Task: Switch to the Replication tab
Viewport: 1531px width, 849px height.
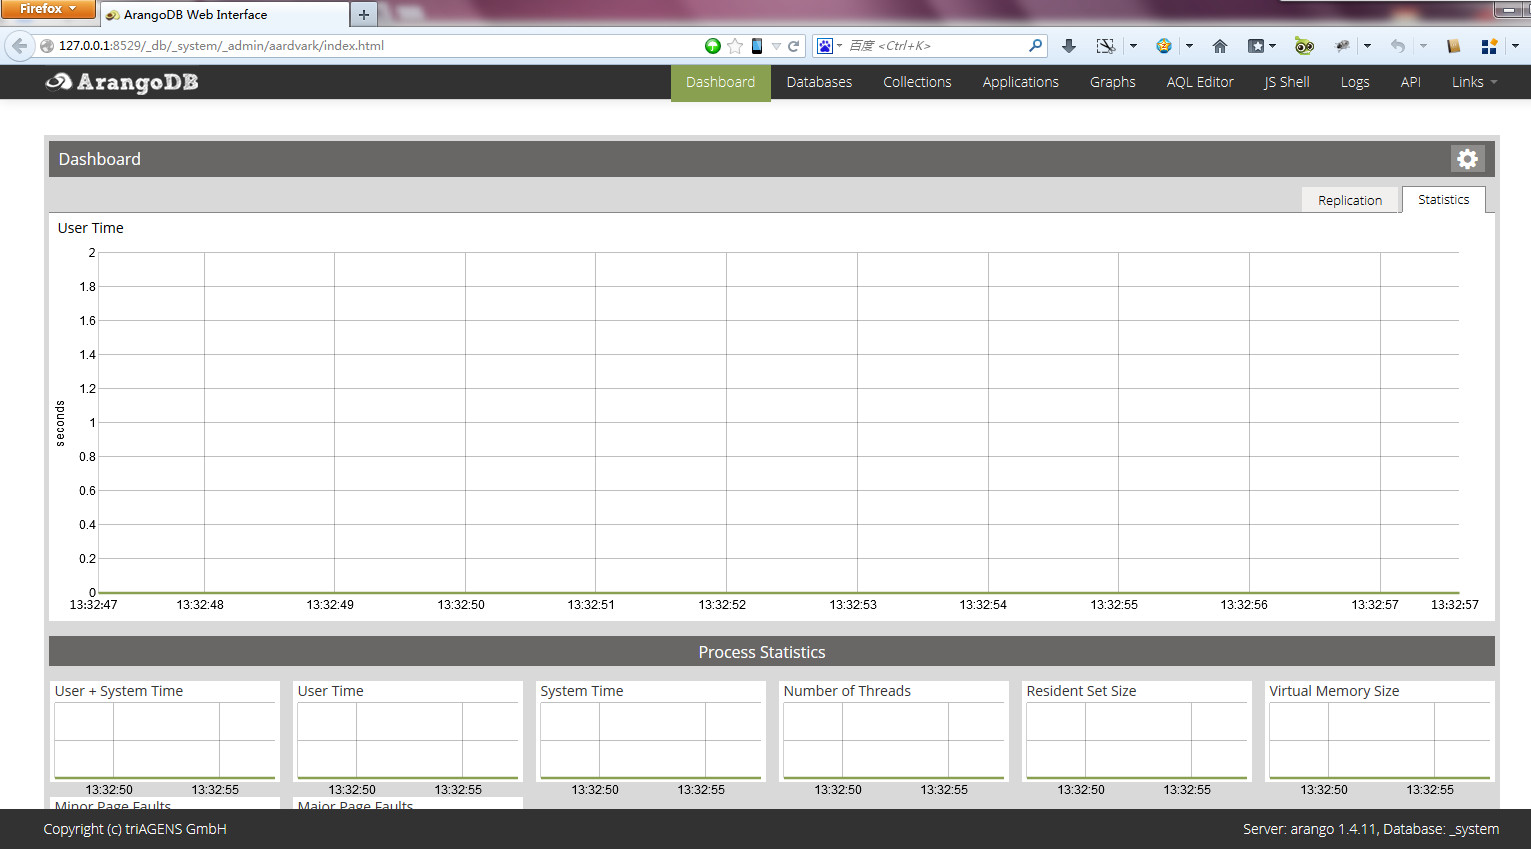Action: (1349, 200)
